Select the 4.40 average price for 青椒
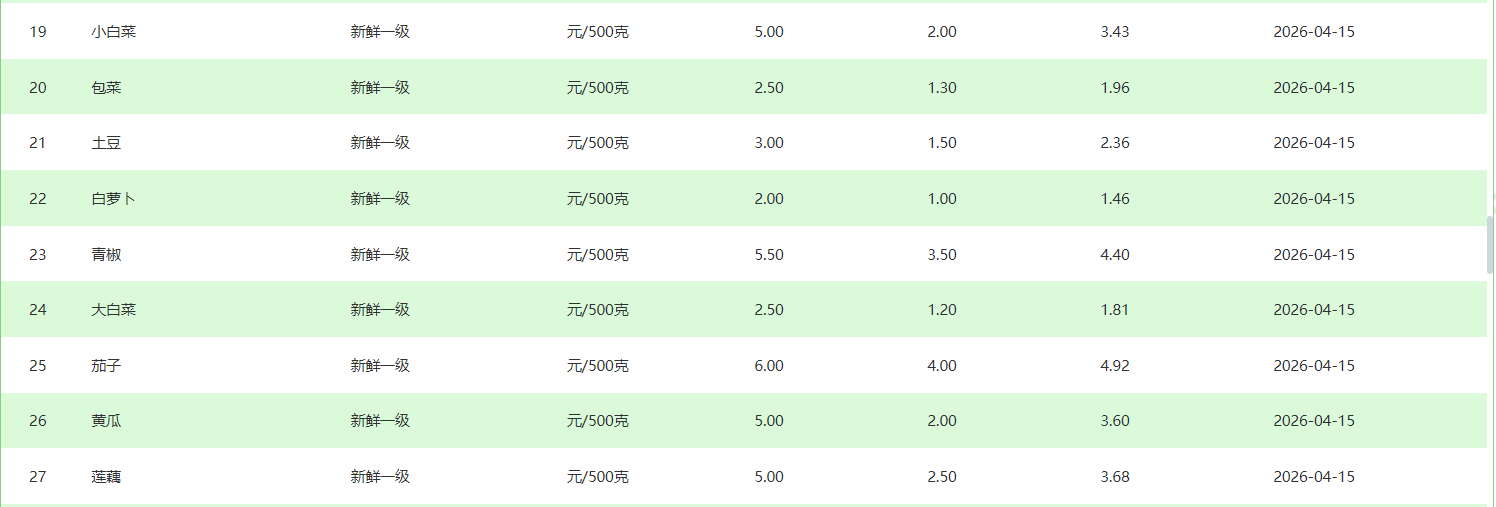This screenshot has width=1496, height=507. 1114,255
